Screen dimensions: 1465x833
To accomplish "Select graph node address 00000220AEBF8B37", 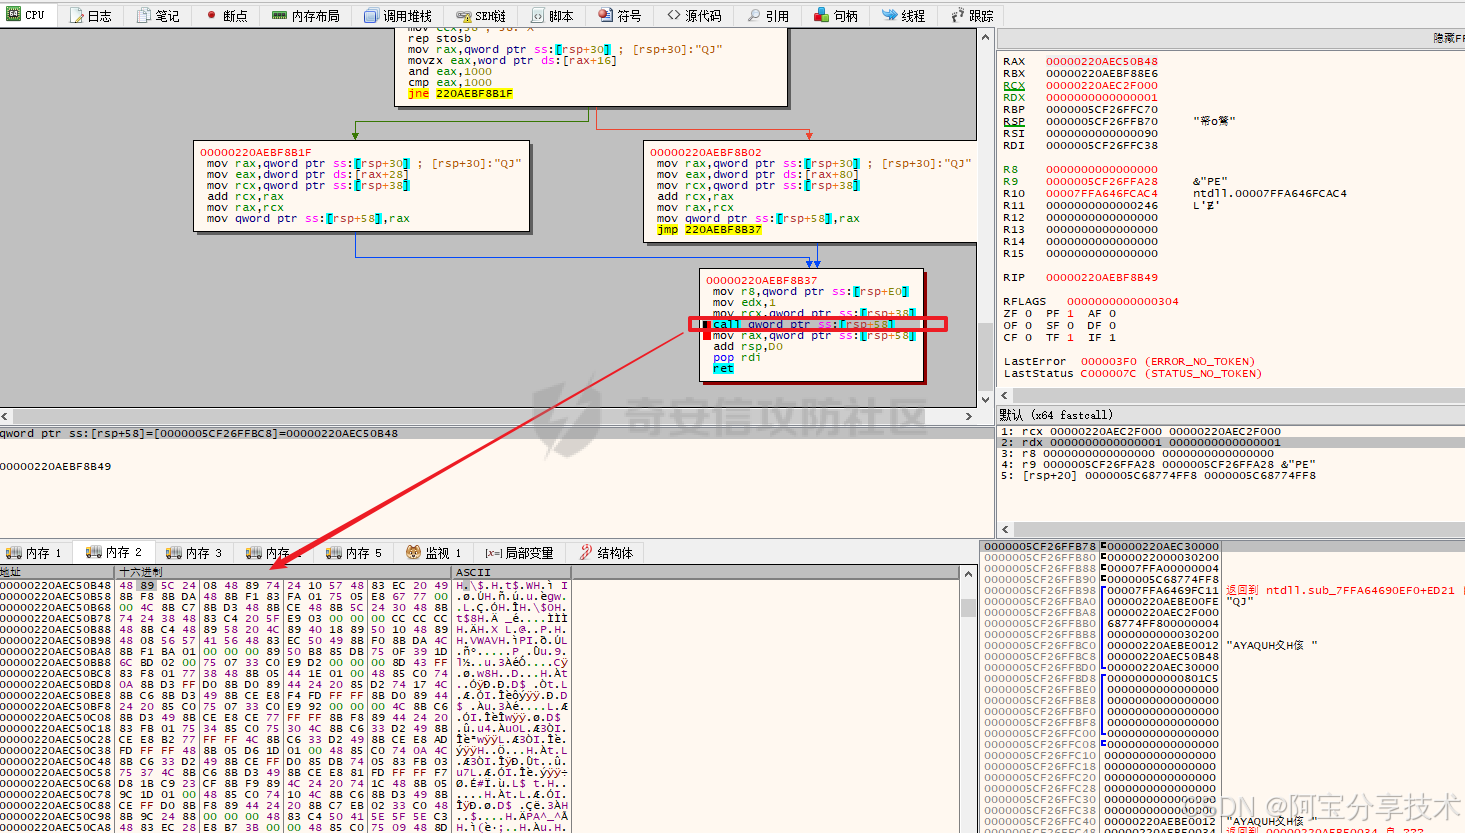I will point(762,280).
